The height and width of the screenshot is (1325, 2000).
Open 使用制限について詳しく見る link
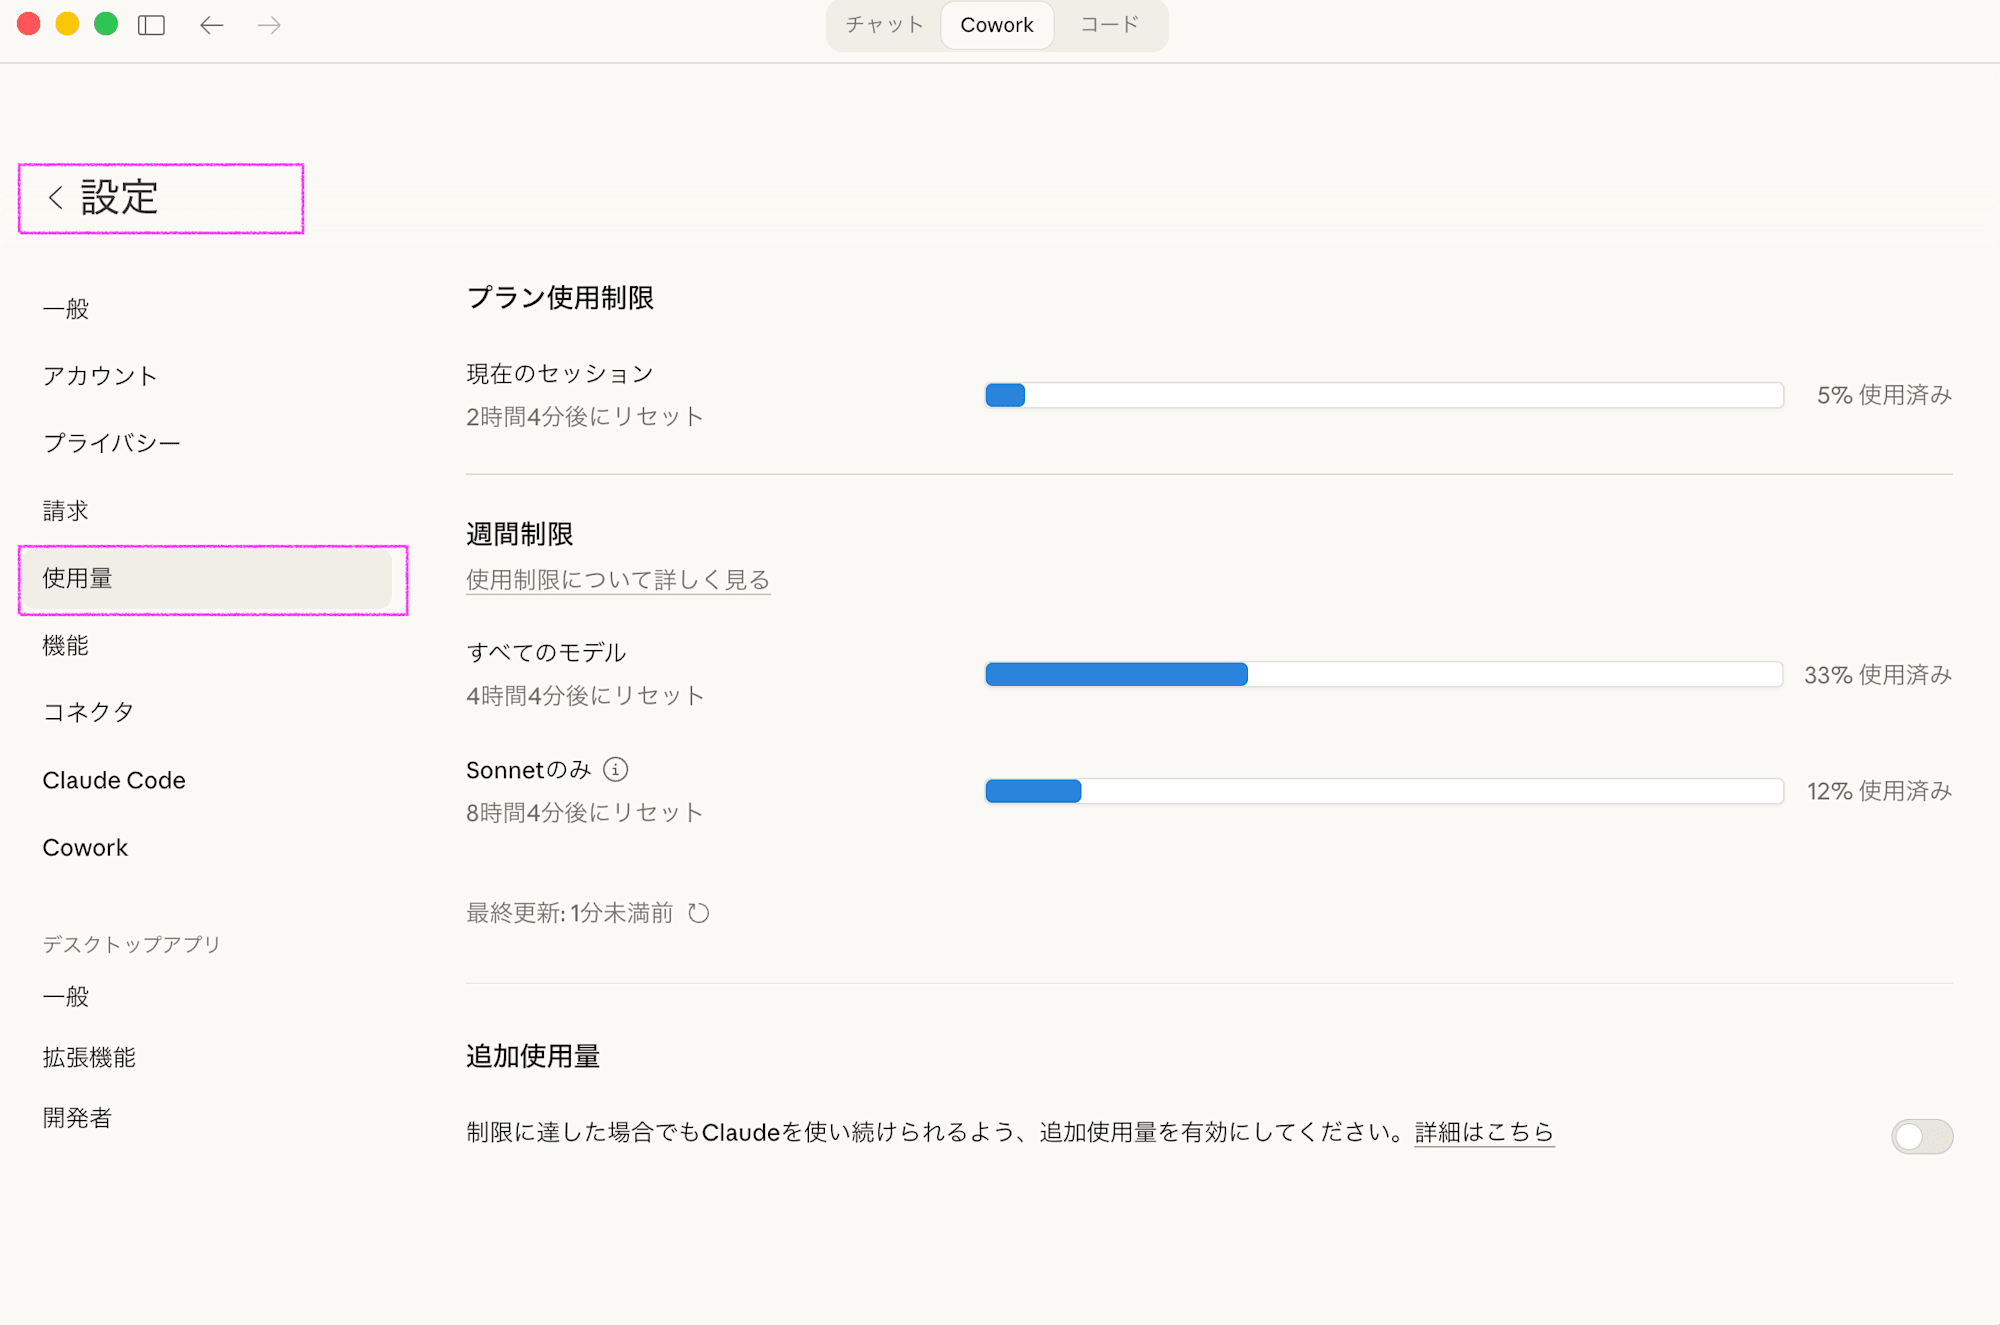pos(617,580)
